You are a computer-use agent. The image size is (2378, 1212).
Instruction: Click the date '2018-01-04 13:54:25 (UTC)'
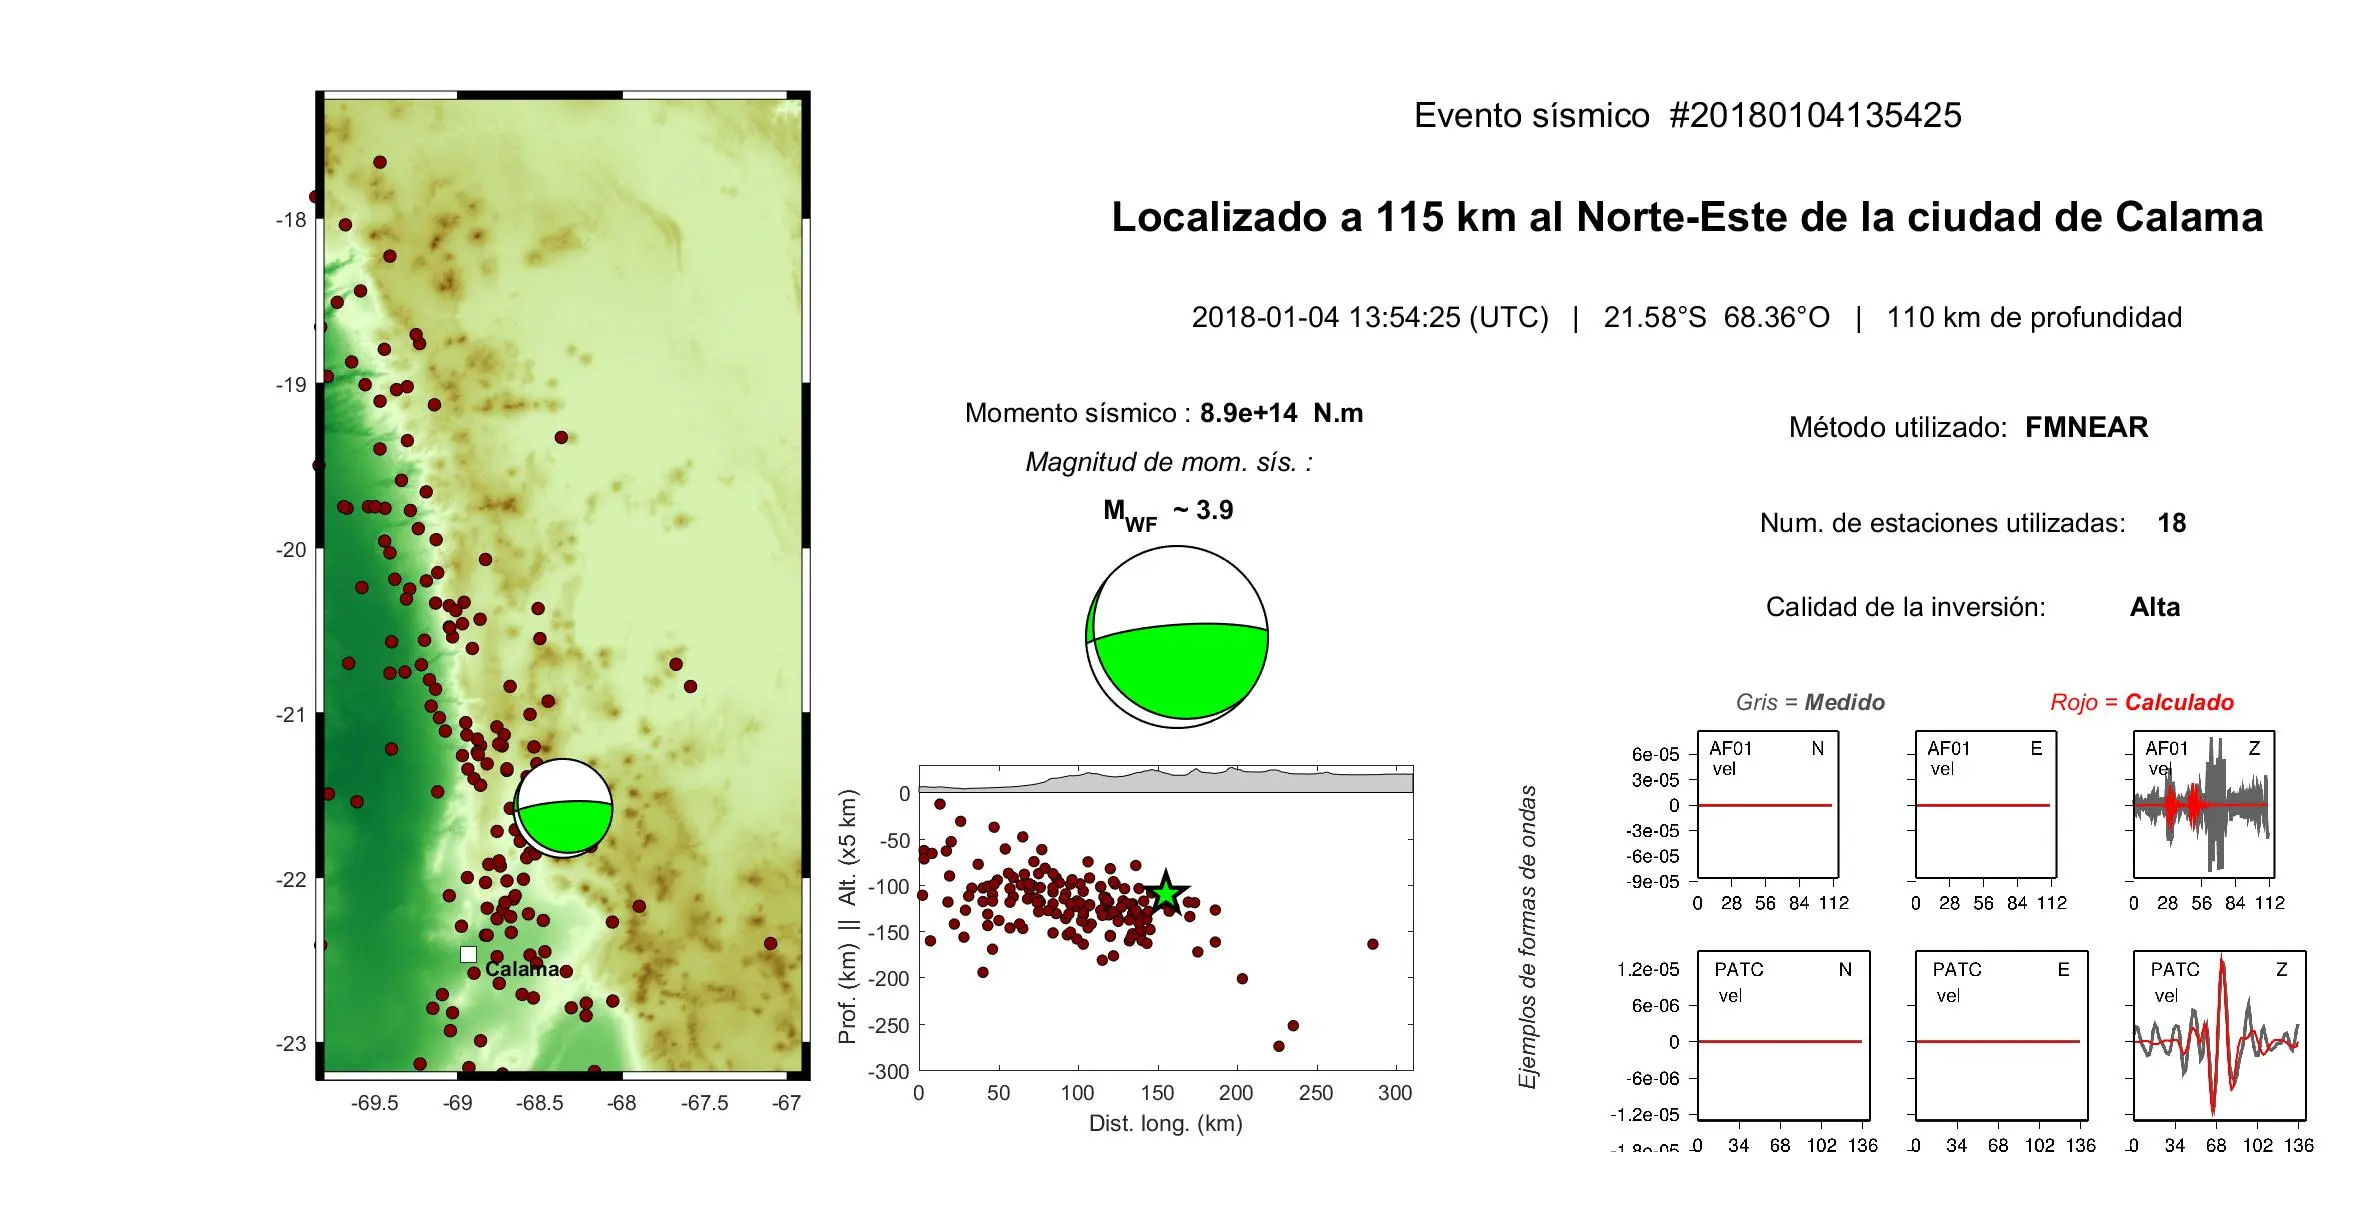click(1370, 317)
